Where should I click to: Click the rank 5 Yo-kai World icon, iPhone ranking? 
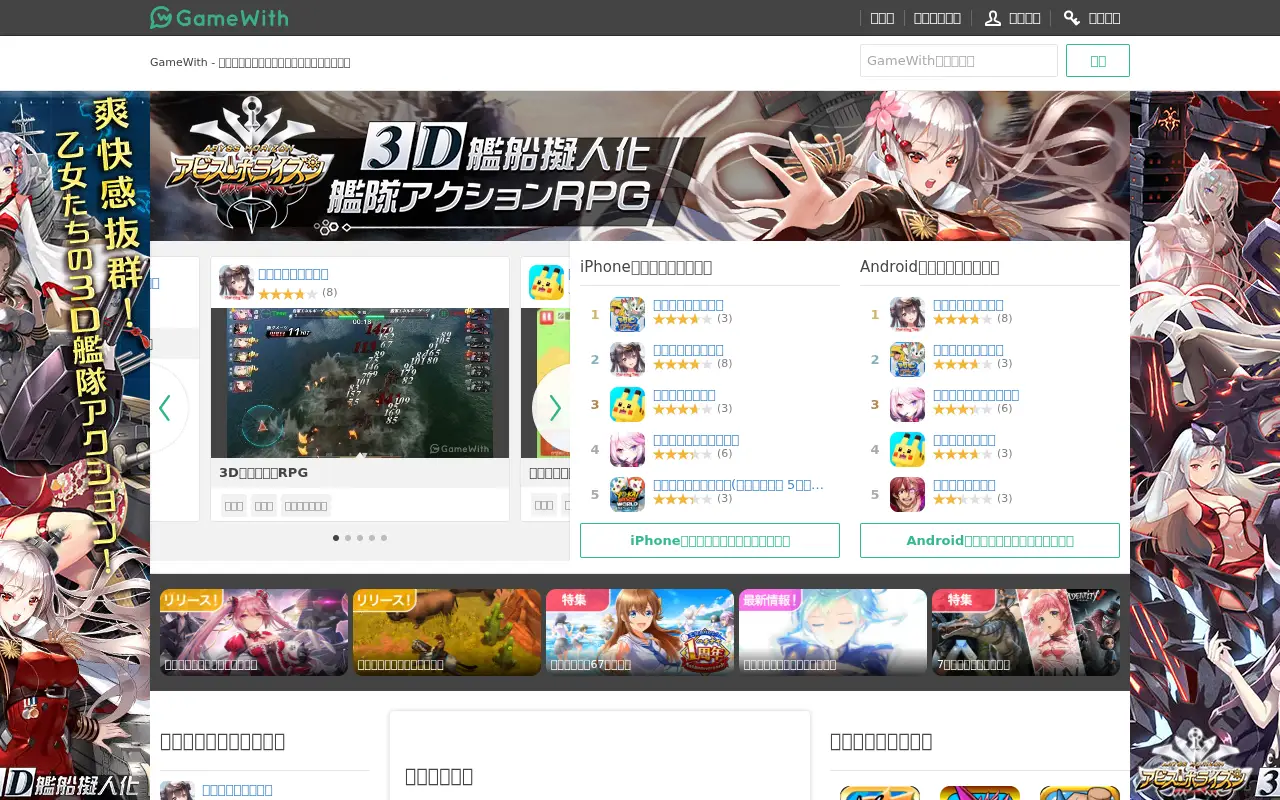click(627, 494)
